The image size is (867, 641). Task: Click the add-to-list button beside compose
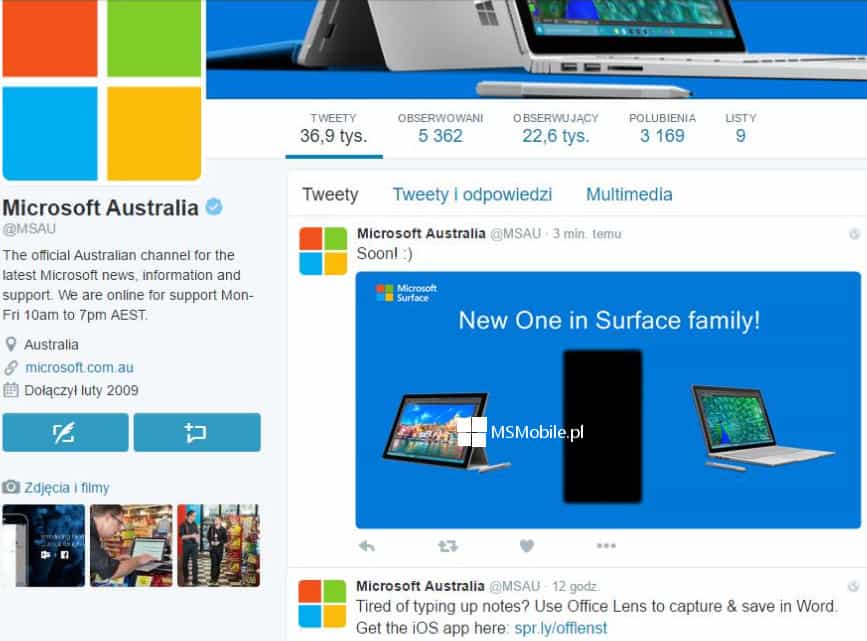(x=197, y=432)
